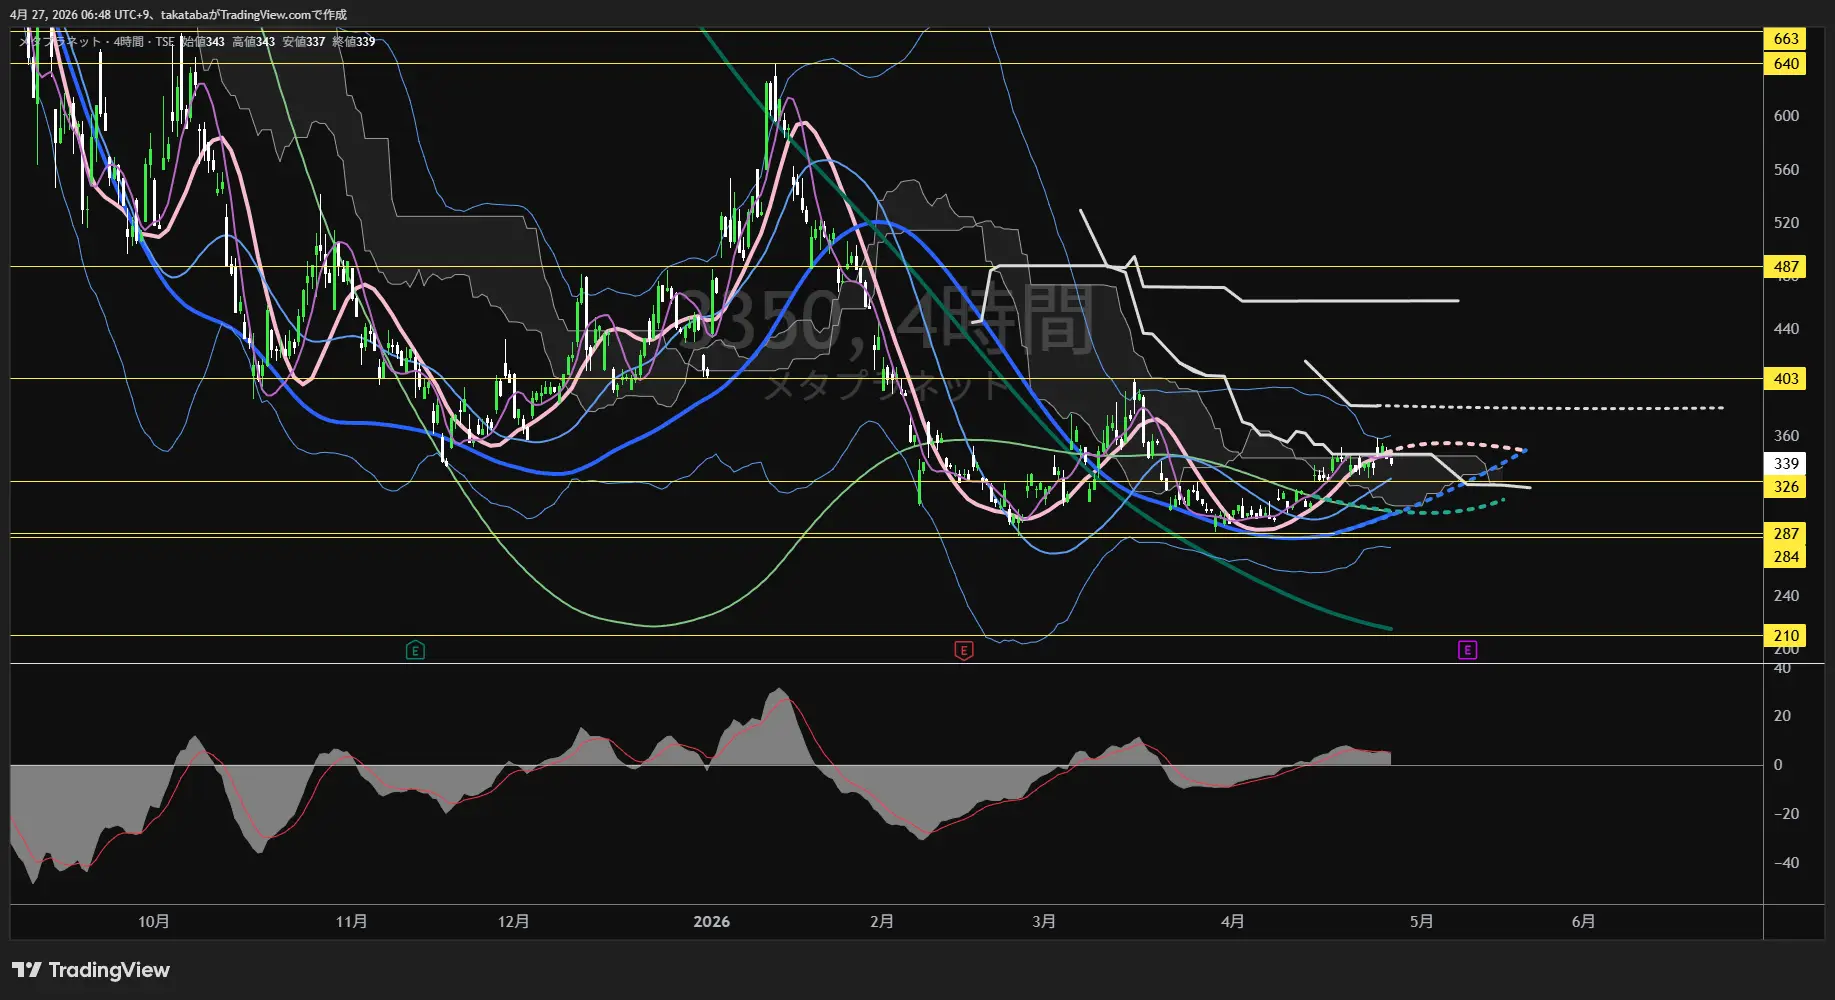
Task: Click the 403 horizontal line price tag
Action: coord(1785,379)
